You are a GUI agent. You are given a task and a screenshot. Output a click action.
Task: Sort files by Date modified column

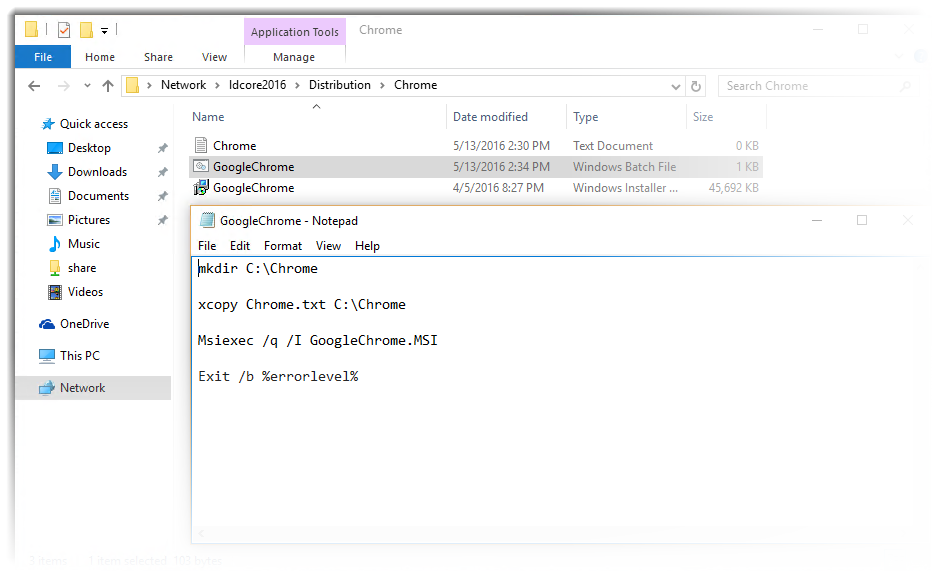[490, 117]
